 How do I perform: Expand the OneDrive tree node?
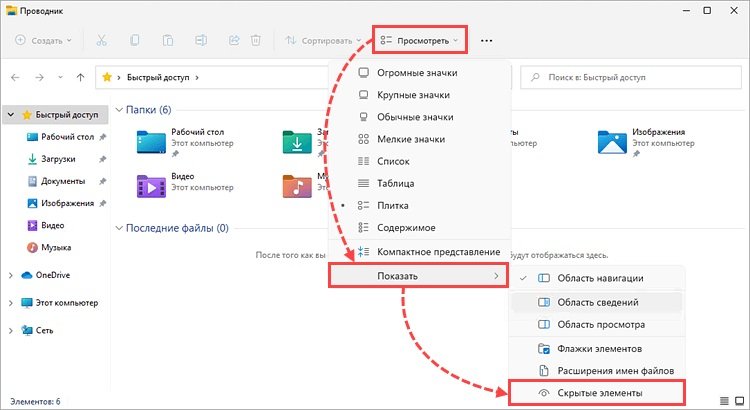point(11,275)
